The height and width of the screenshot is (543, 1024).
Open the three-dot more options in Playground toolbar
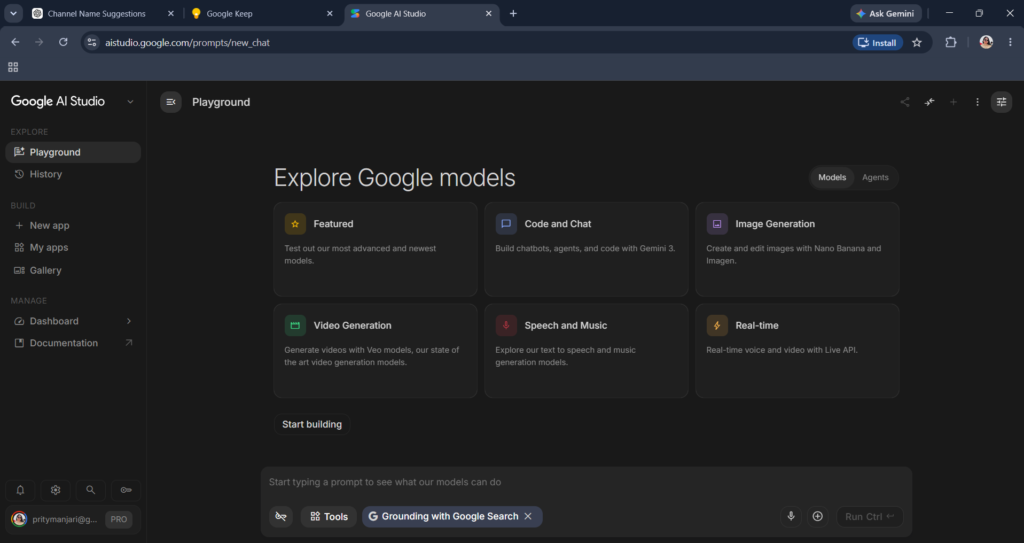click(x=978, y=102)
